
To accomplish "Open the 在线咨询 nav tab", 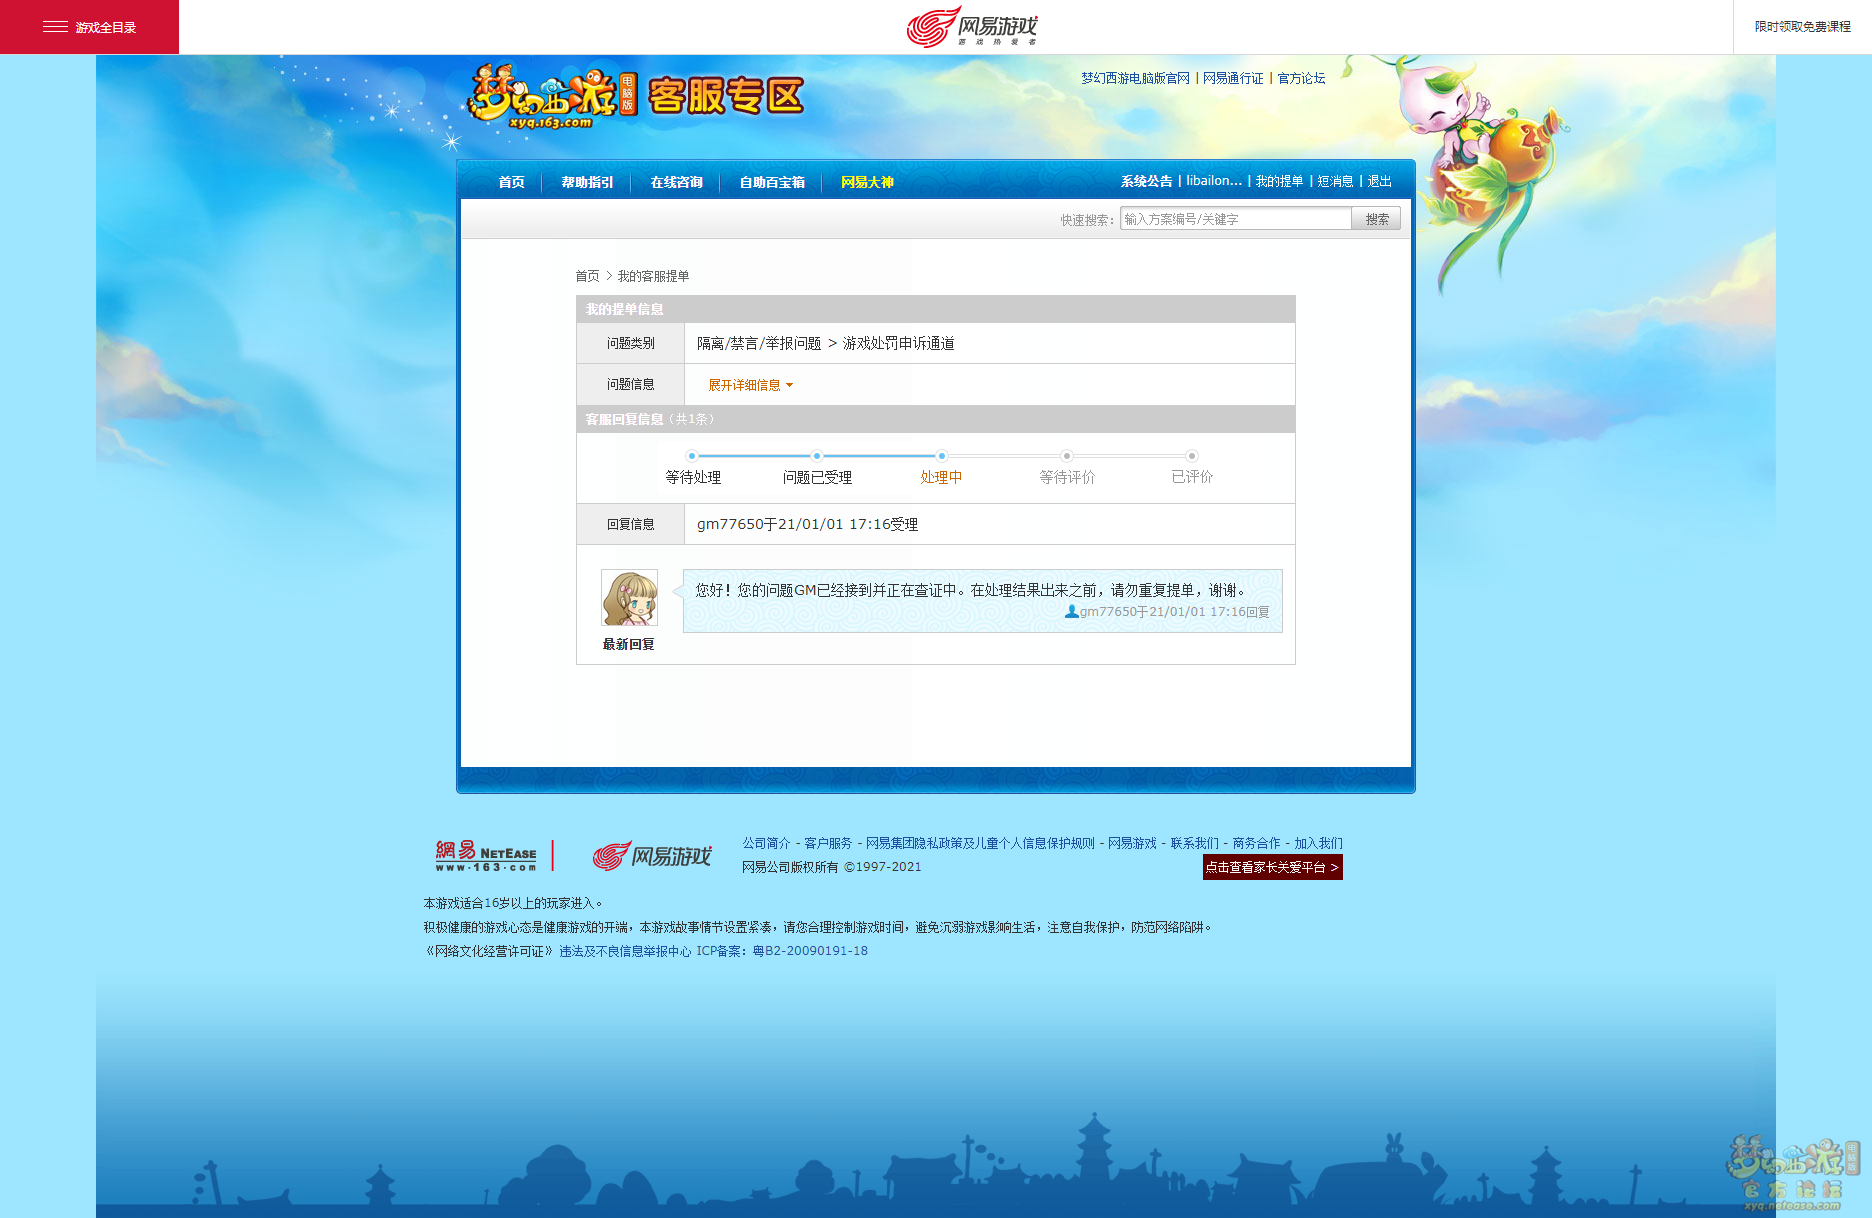I will click(x=676, y=182).
